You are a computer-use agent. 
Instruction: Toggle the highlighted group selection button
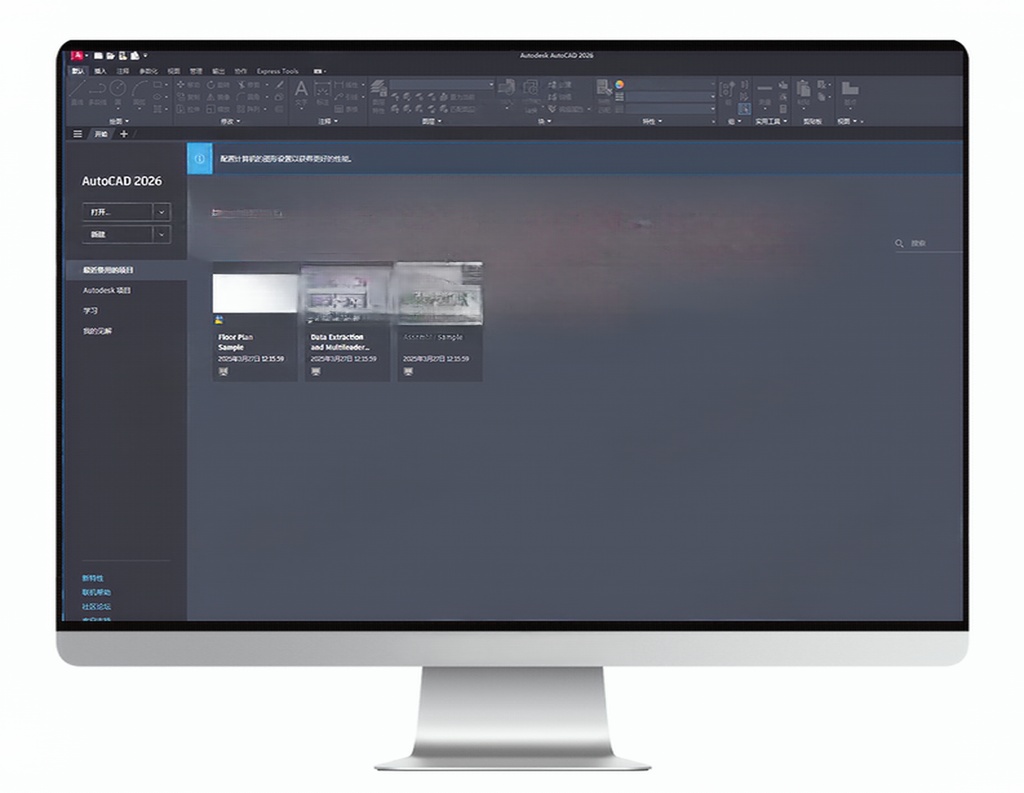744,108
